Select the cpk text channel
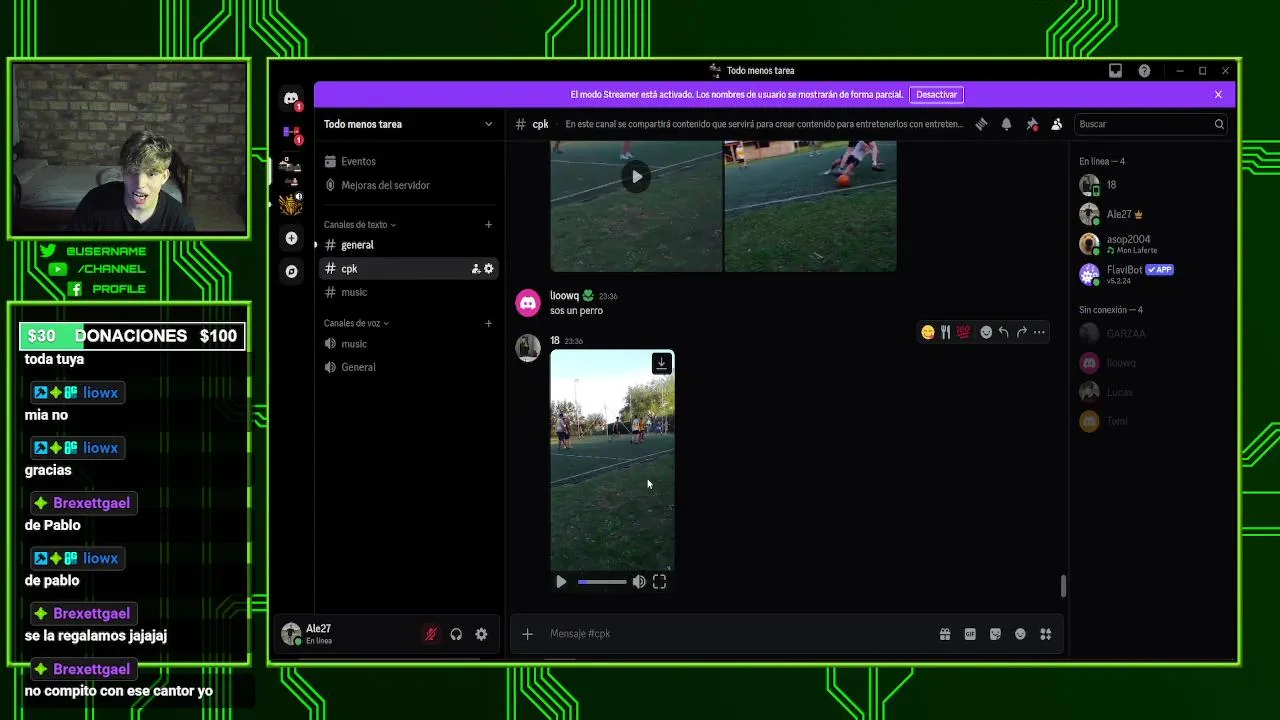The height and width of the screenshot is (720, 1280). click(408, 269)
